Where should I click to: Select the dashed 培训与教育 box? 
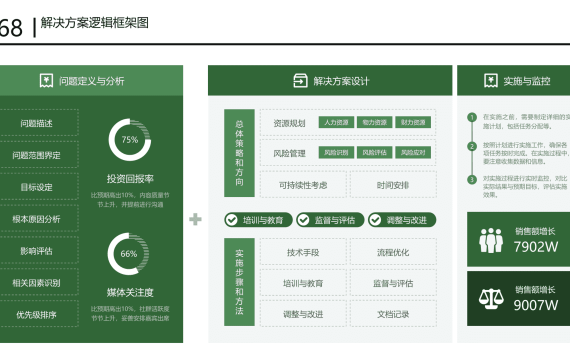pyautogui.click(x=303, y=283)
